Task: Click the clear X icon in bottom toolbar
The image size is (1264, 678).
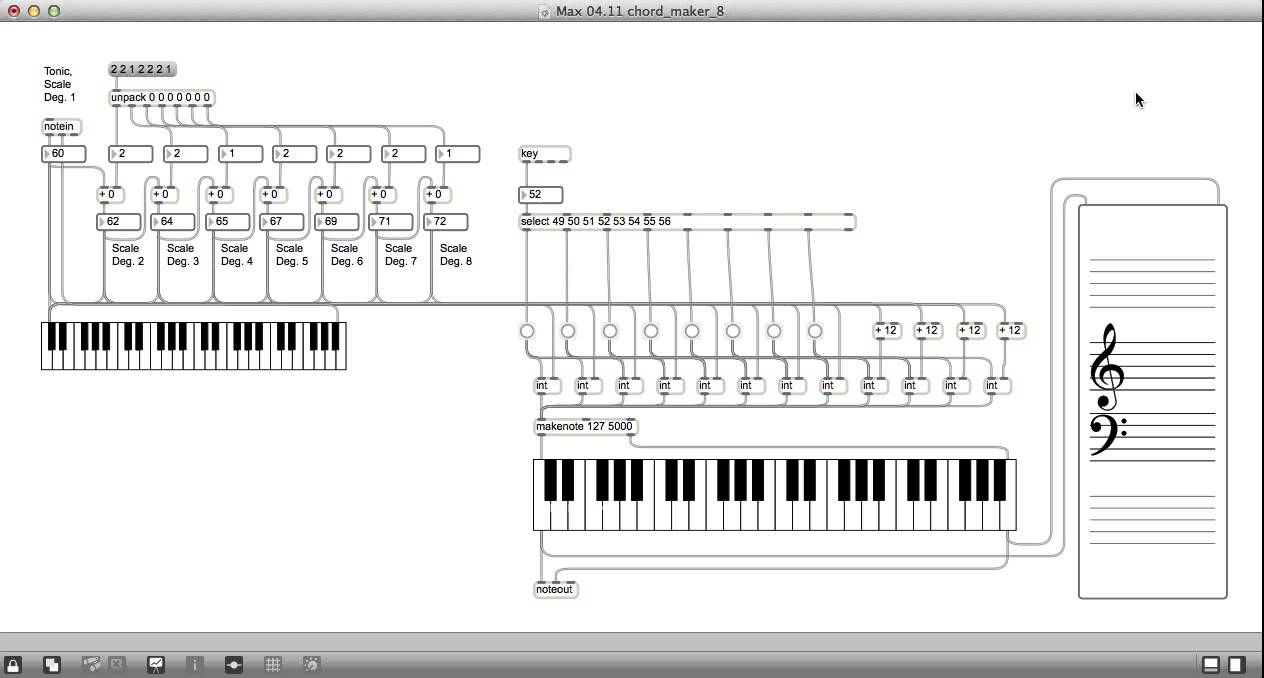Action: click(x=116, y=664)
